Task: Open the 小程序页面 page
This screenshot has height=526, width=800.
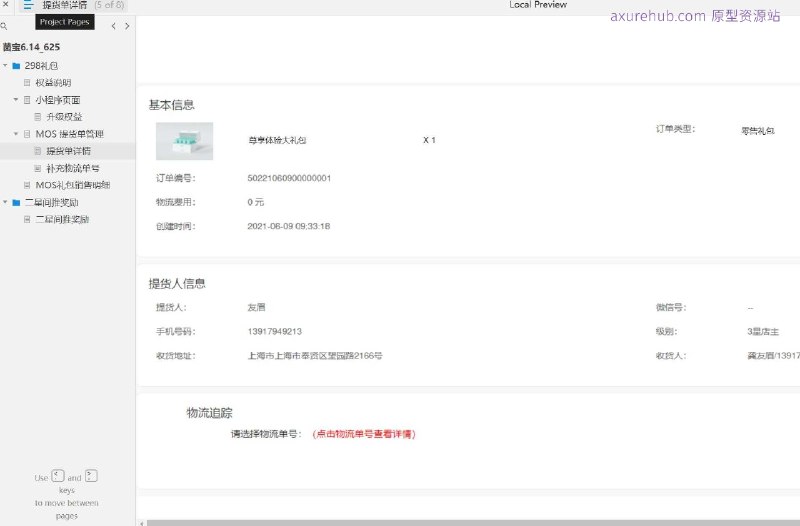Action: 58,100
